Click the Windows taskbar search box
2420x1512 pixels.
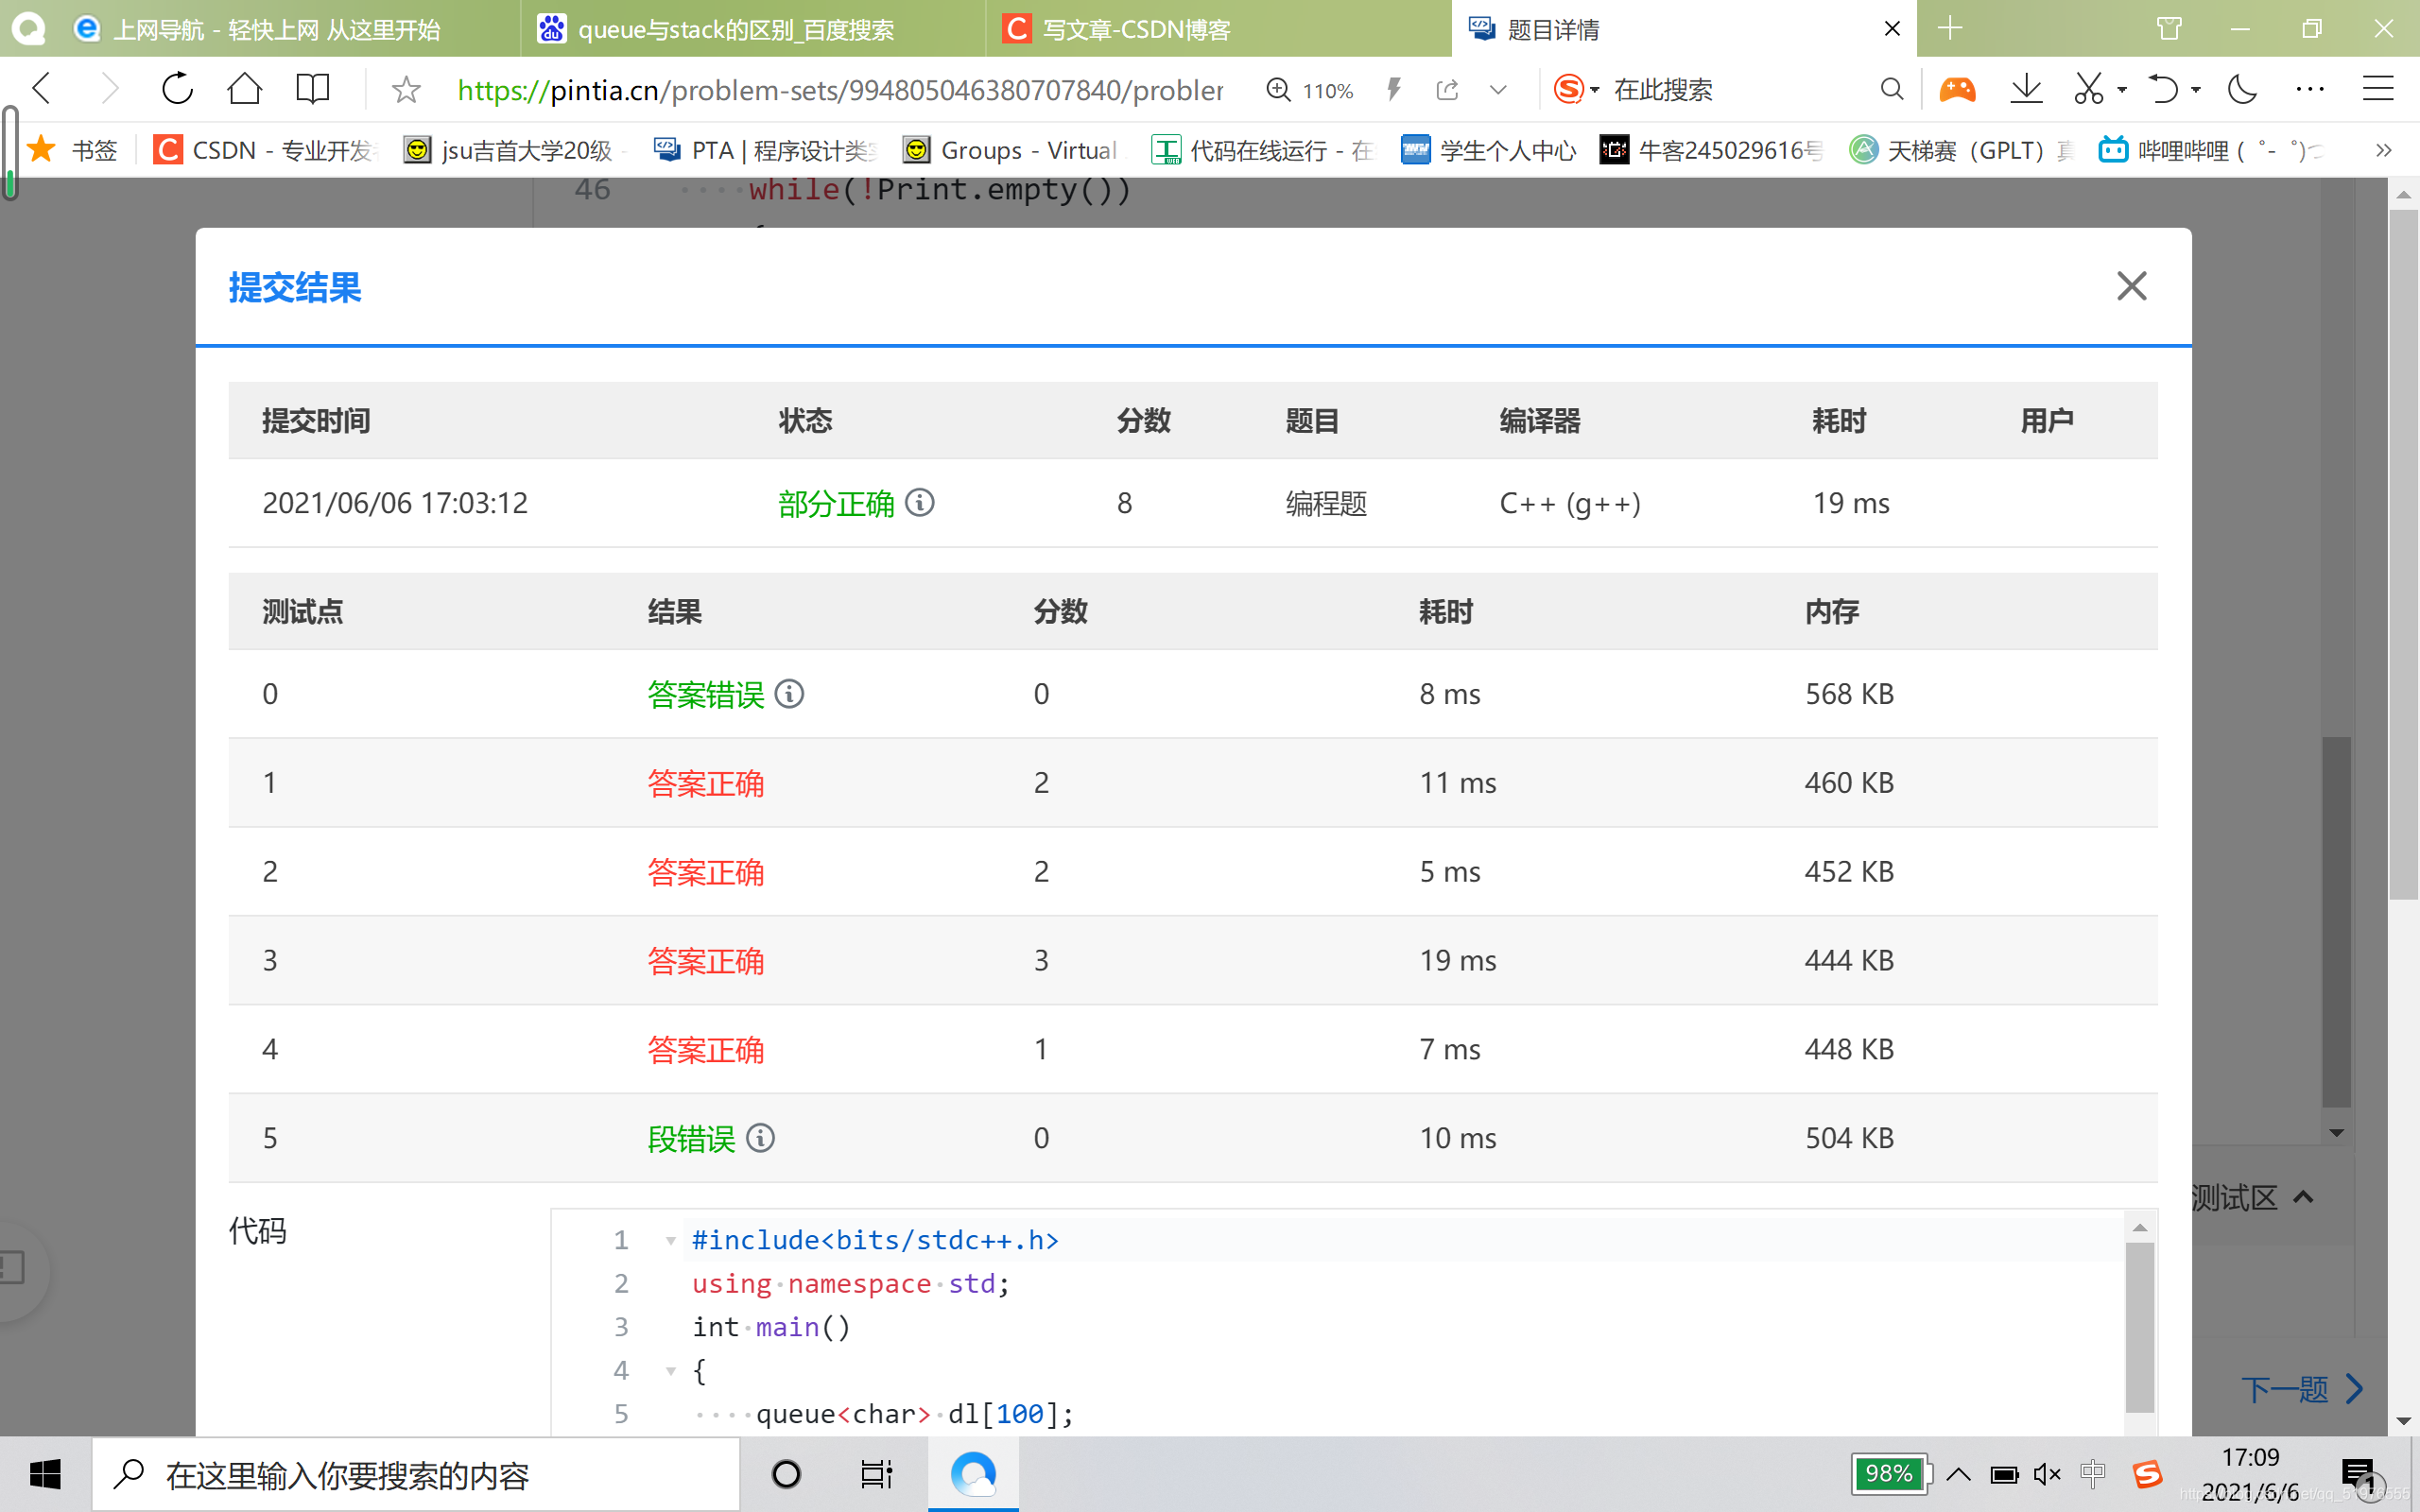416,1474
